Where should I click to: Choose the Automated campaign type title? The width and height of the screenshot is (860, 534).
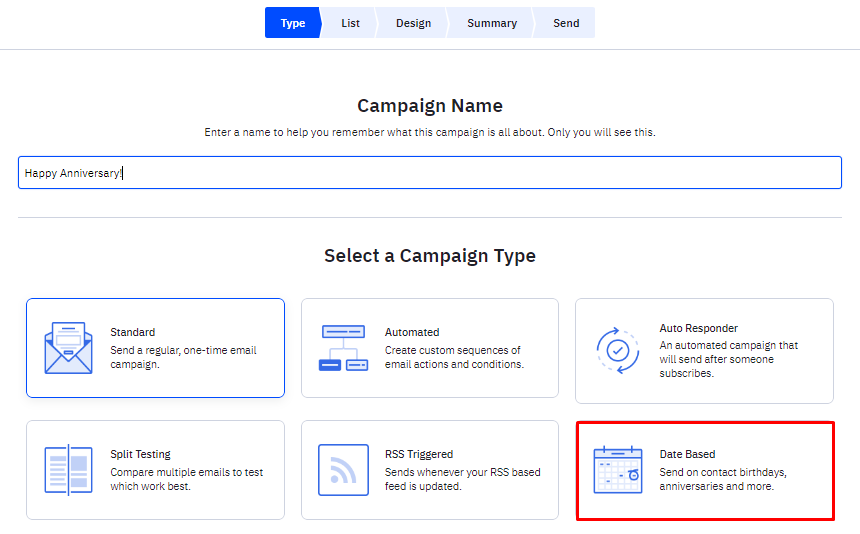tap(412, 332)
